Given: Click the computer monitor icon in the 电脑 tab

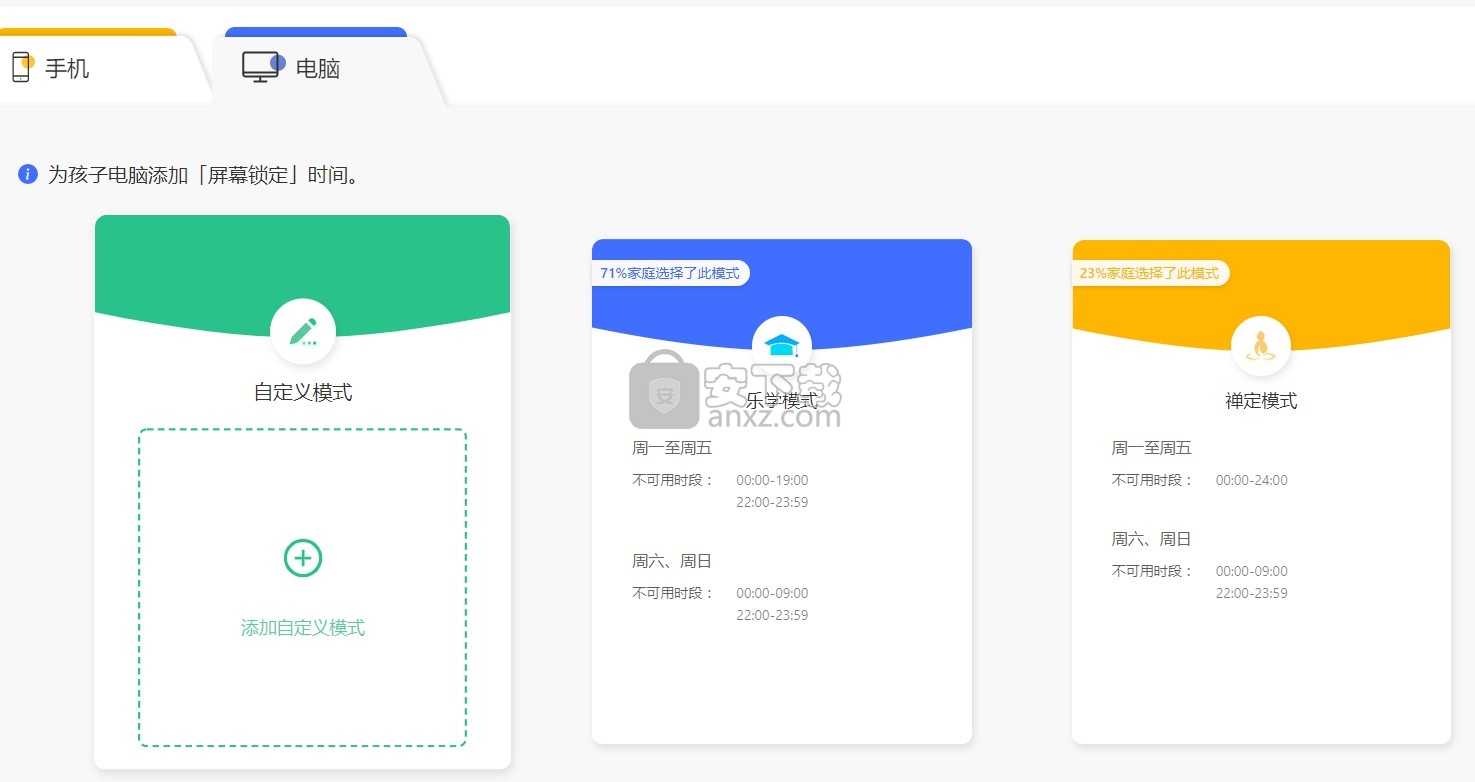Looking at the screenshot, I should pos(264,66).
